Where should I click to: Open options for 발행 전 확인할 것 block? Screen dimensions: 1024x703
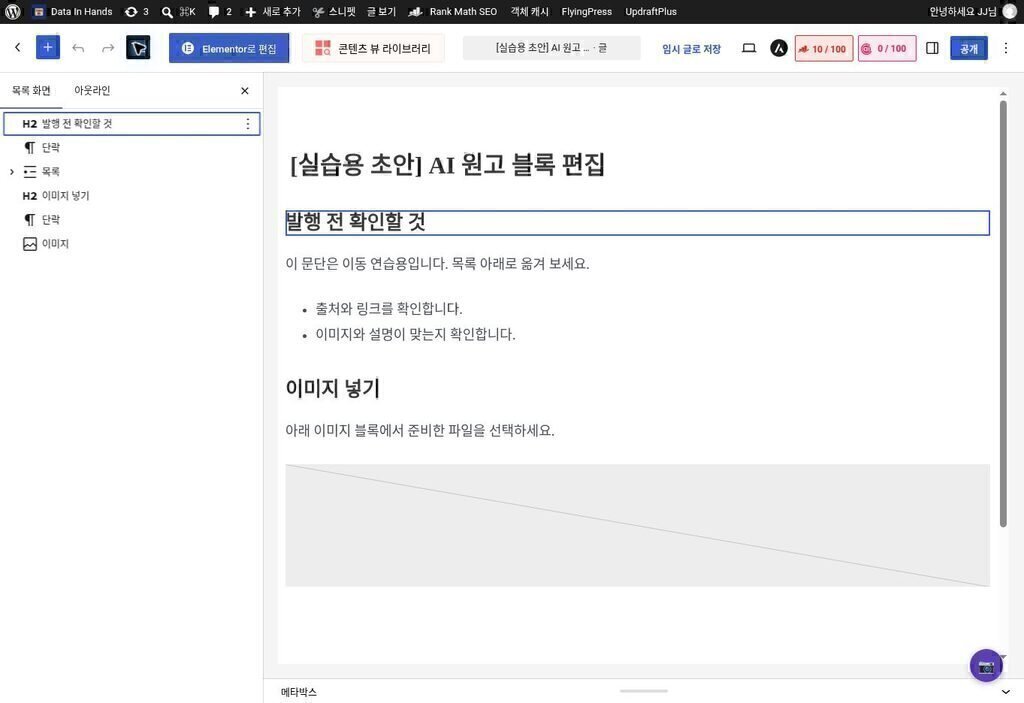pos(248,123)
